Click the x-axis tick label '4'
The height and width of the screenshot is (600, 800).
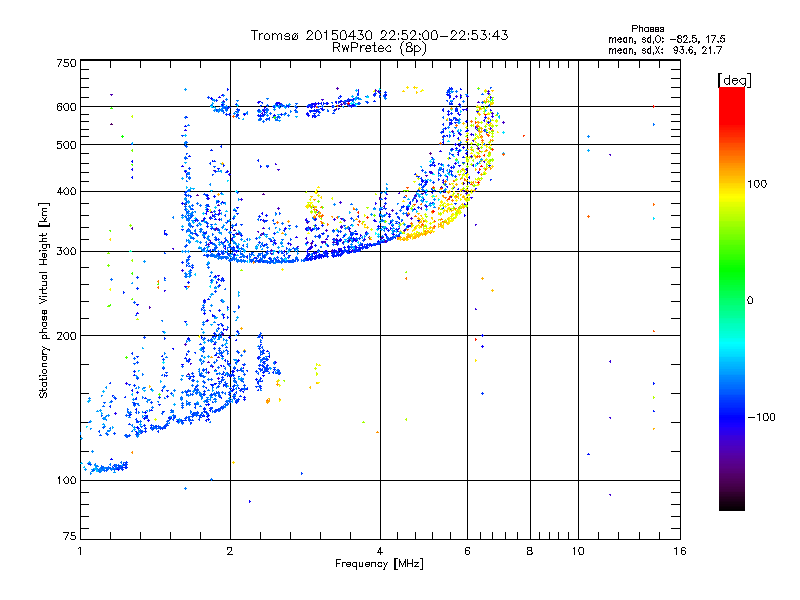(x=380, y=551)
